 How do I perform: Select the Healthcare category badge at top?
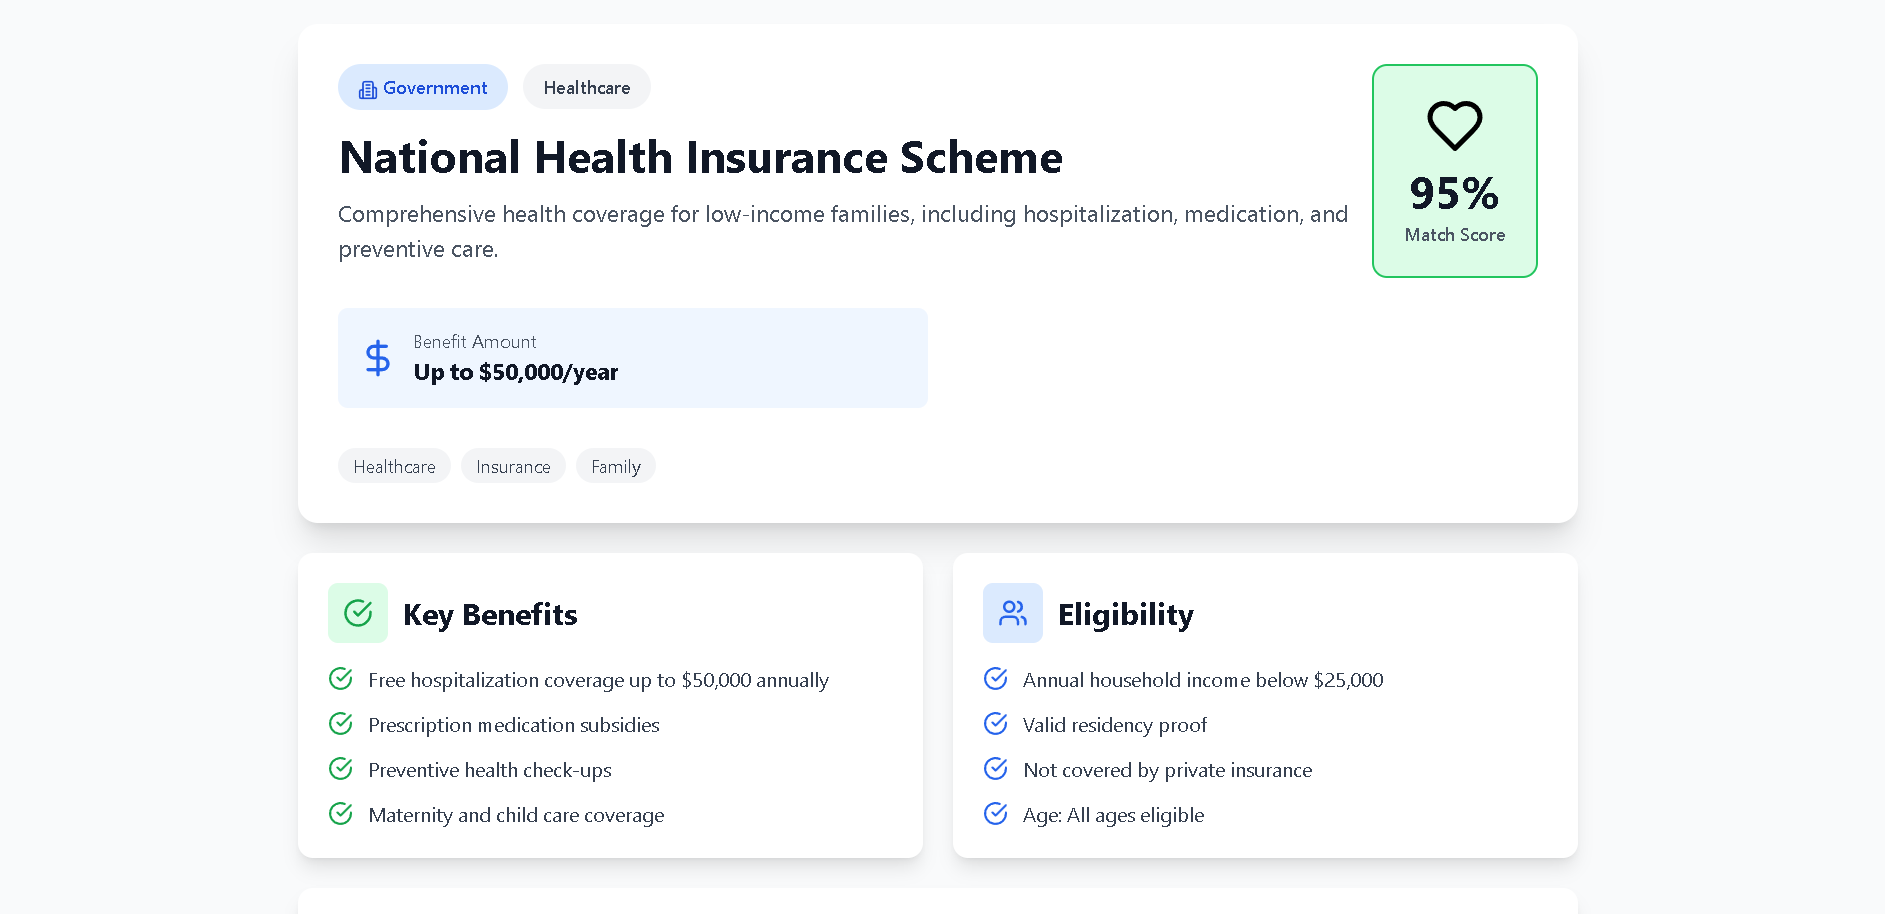[x=587, y=87]
